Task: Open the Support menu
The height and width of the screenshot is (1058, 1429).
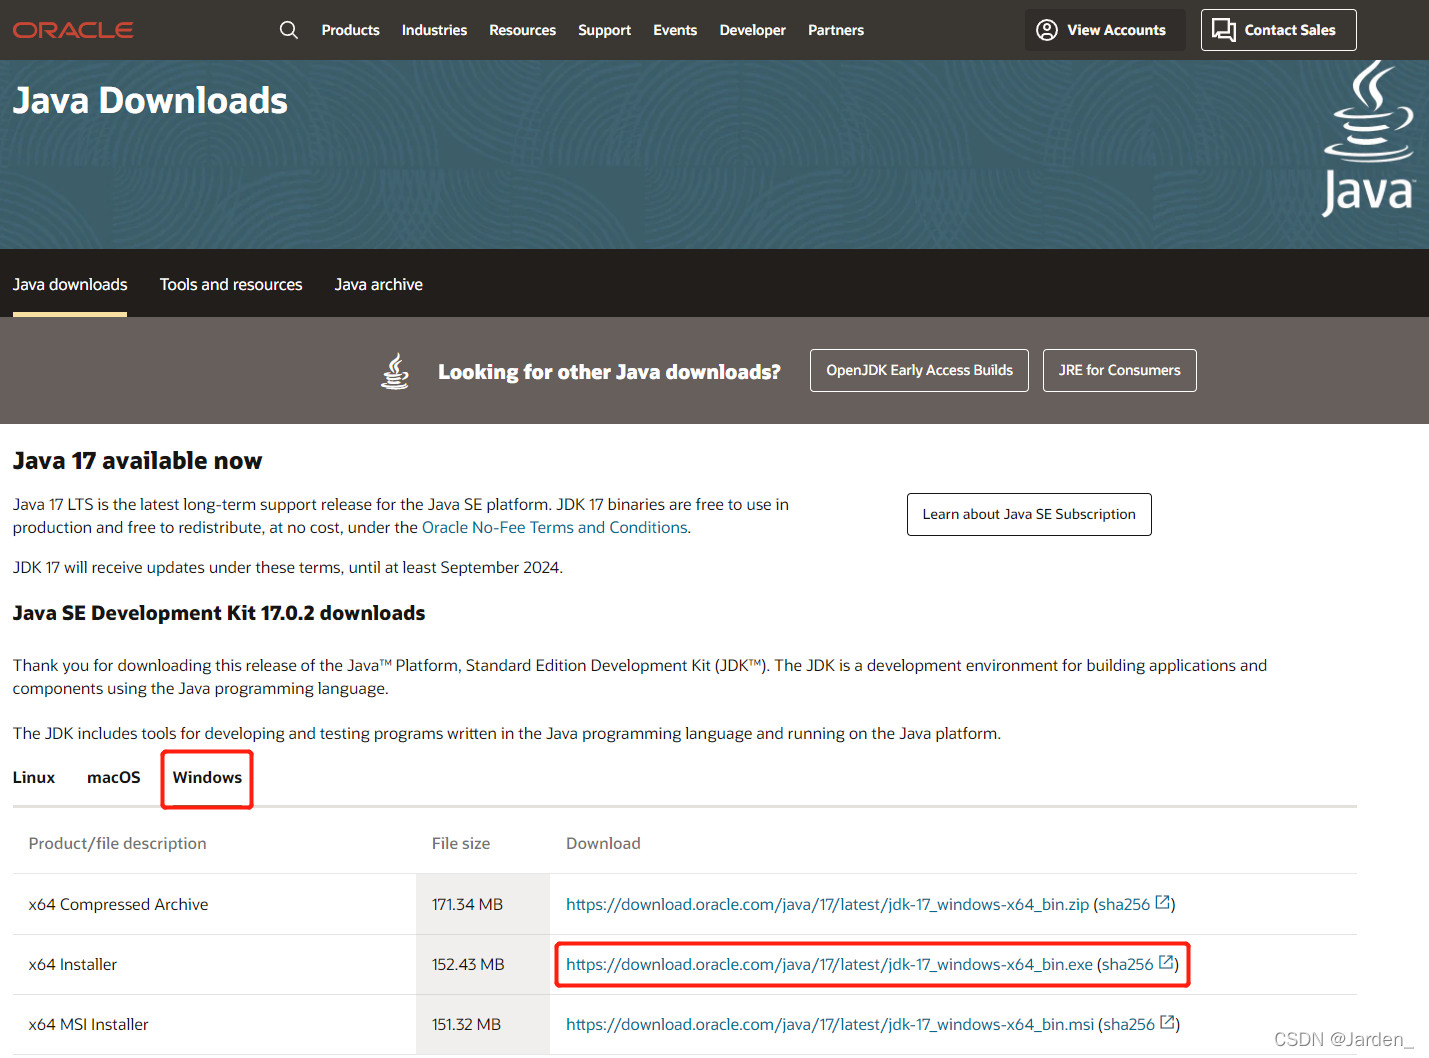Action: [604, 30]
